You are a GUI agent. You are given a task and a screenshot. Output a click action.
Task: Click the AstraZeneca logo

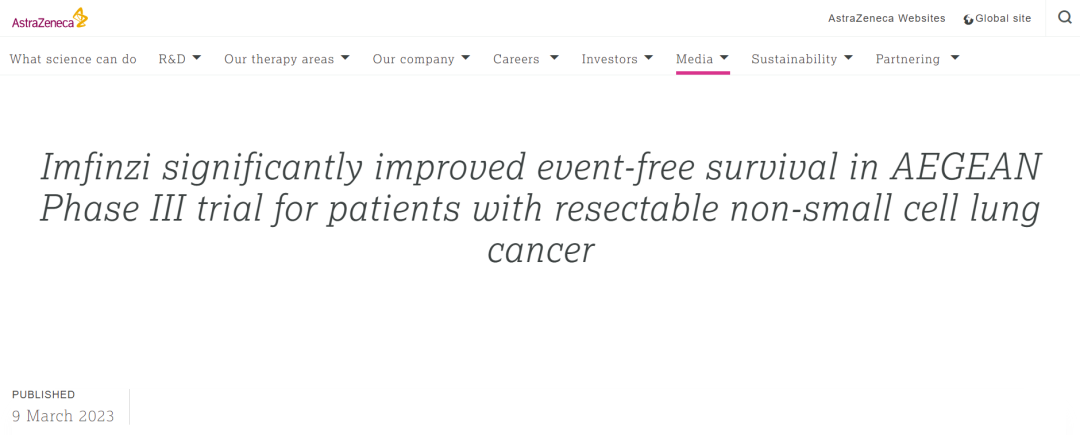[50, 18]
